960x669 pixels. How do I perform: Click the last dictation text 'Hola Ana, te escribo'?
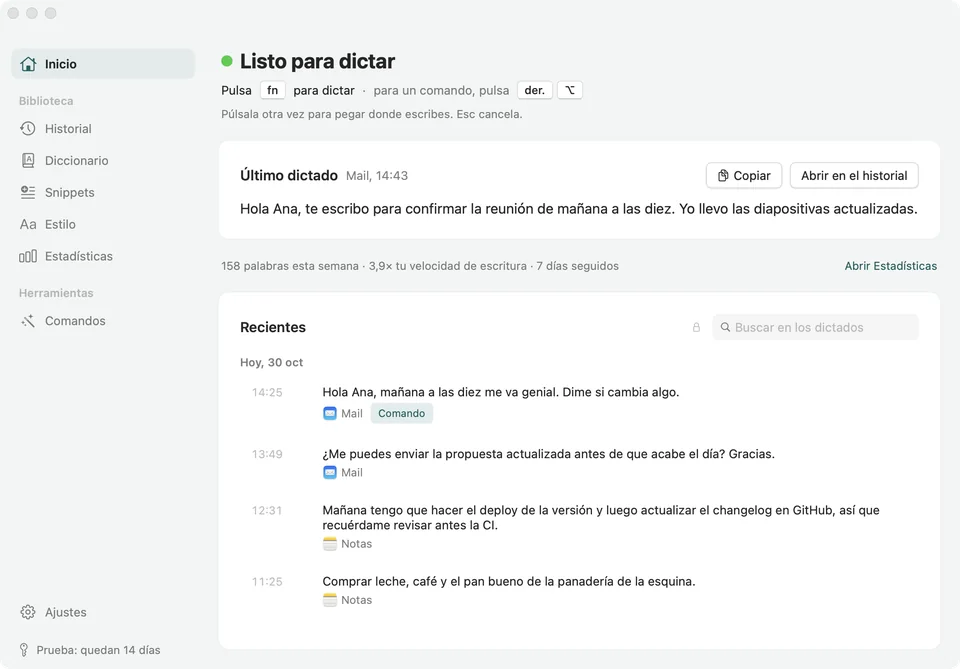[579, 209]
